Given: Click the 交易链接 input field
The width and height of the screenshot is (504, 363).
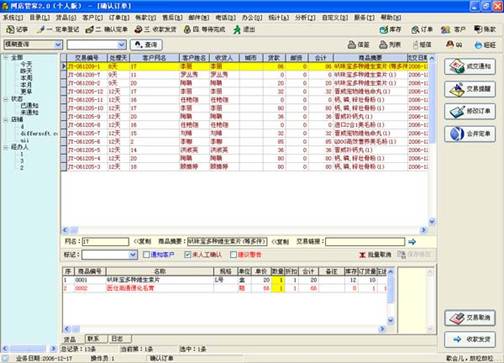Looking at the screenshot, I should (x=365, y=242).
